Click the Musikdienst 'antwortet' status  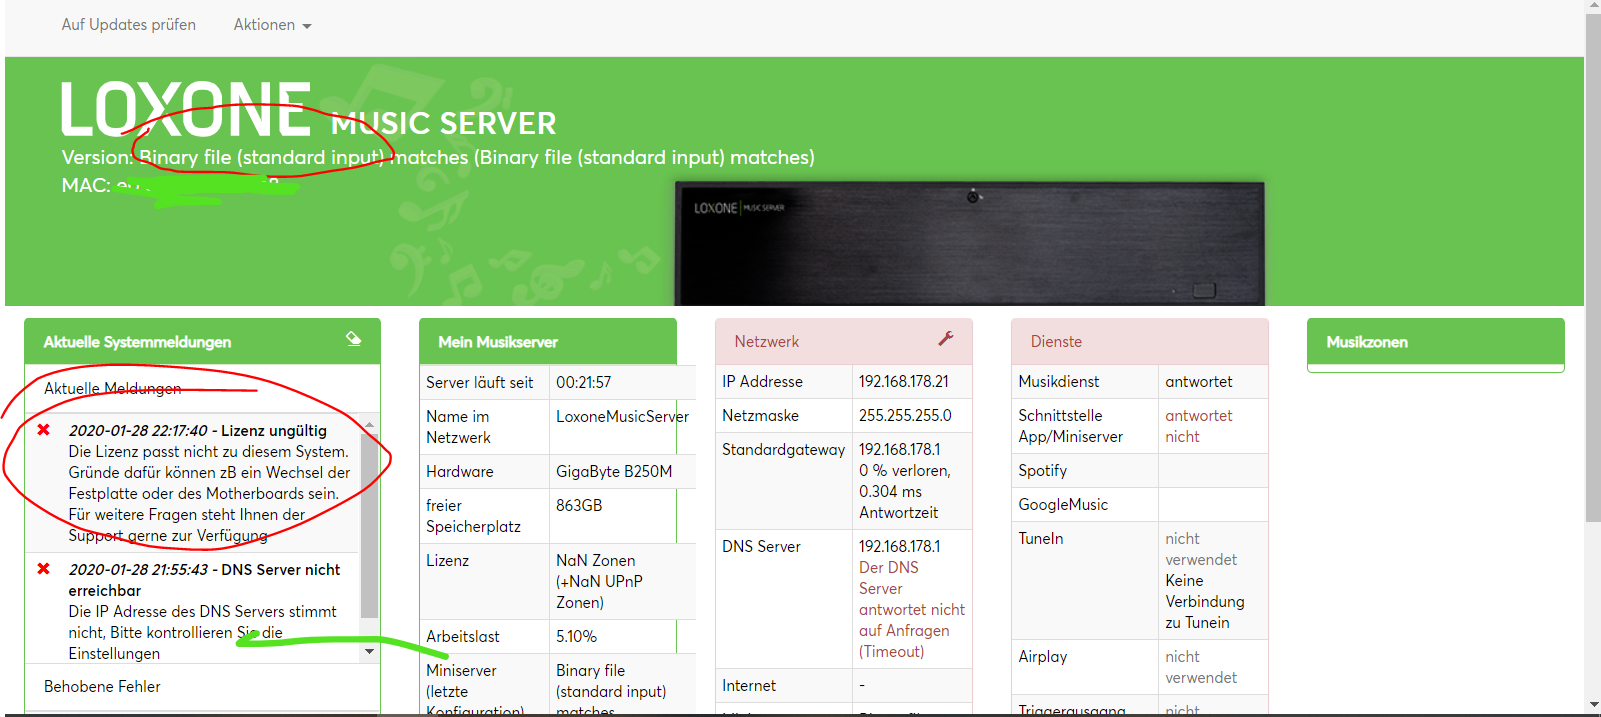1199,382
